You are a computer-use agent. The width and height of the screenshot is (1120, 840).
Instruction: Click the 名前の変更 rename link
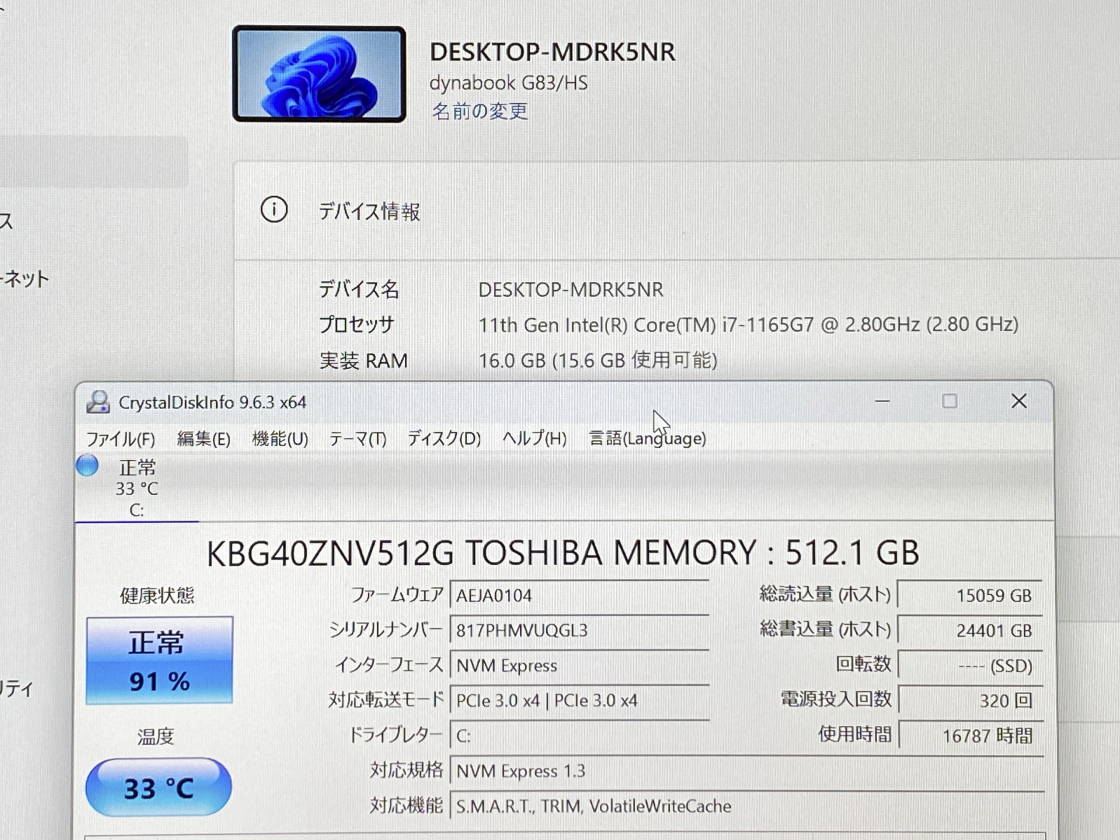[480, 112]
